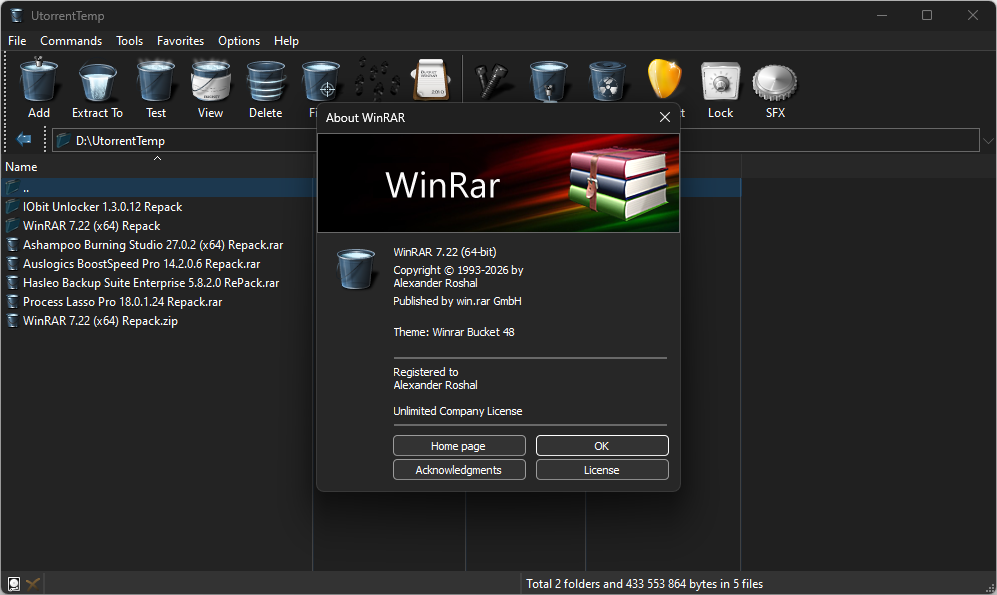This screenshot has width=997, height=595.
Task: Click the License button
Action: click(602, 470)
